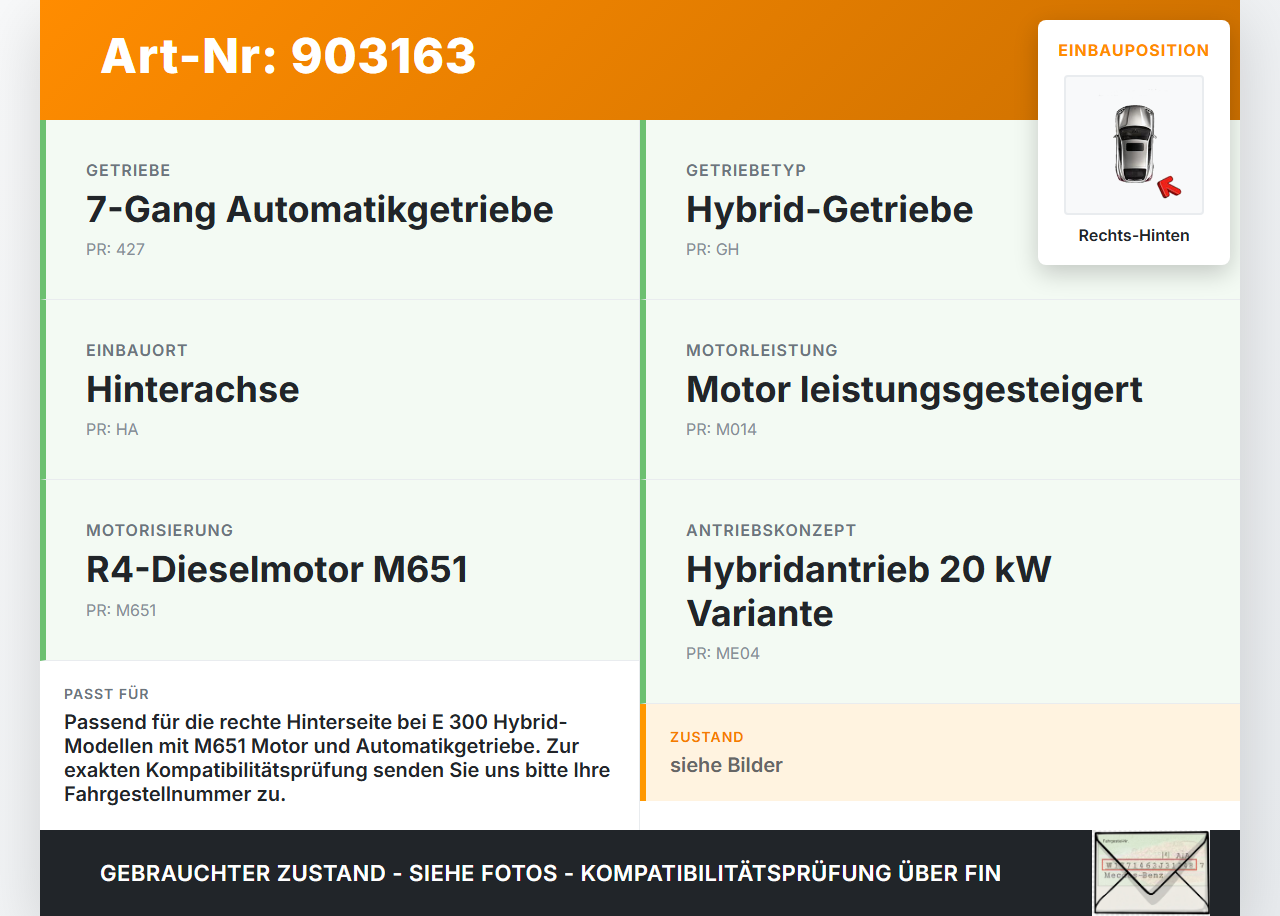Viewport: 1280px width, 916px height.
Task: Click the car position diagram image
Action: click(x=1134, y=145)
